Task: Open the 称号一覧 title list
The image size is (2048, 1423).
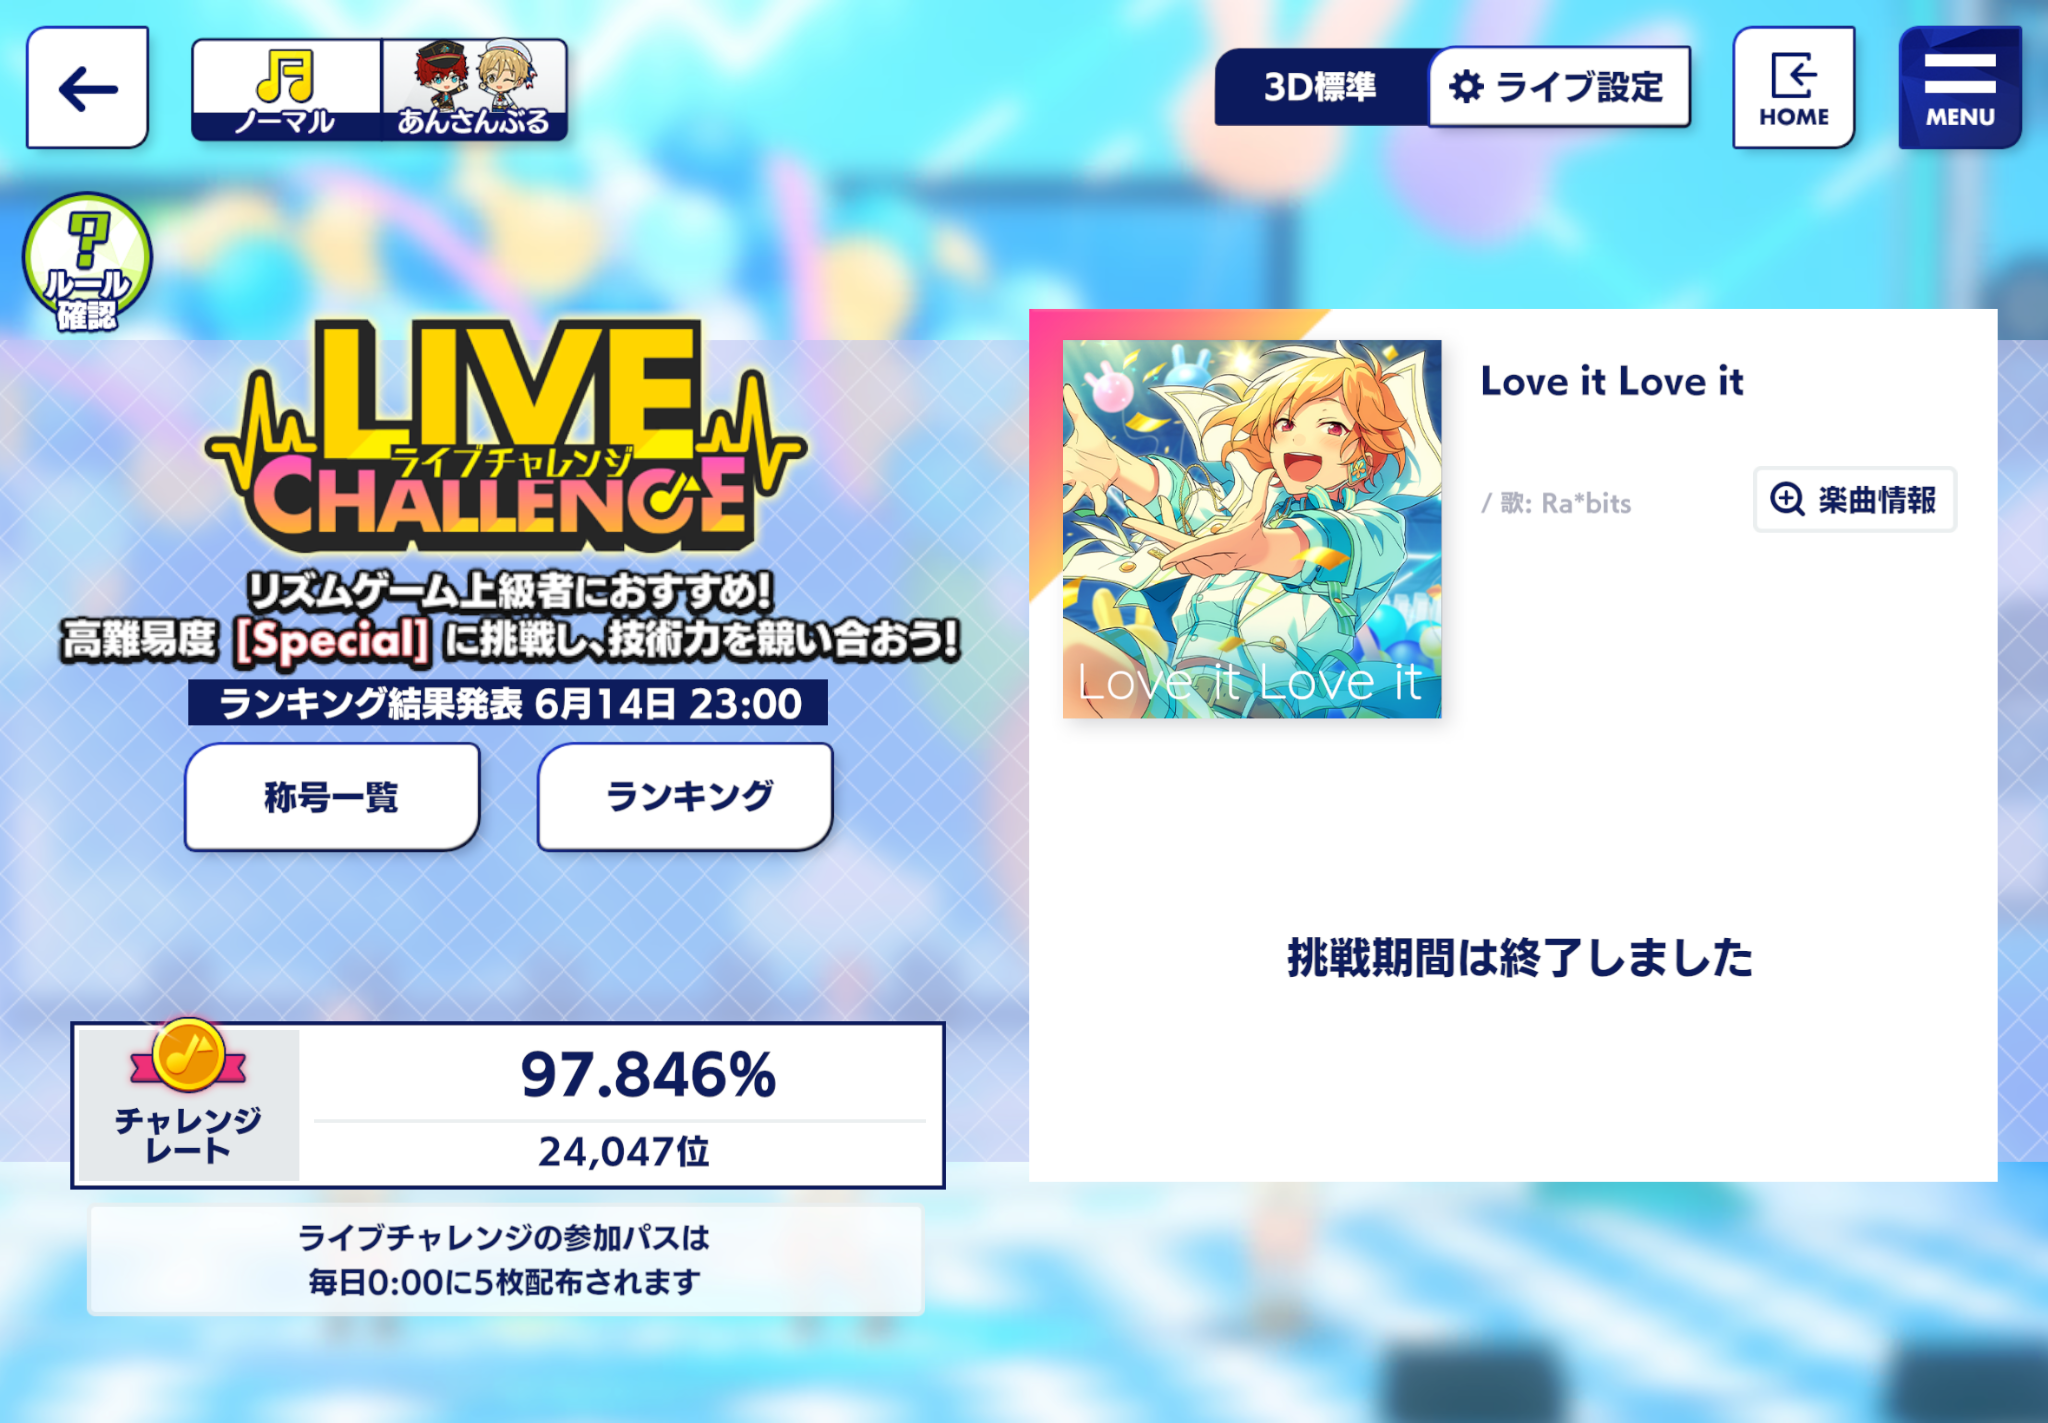Action: (332, 797)
